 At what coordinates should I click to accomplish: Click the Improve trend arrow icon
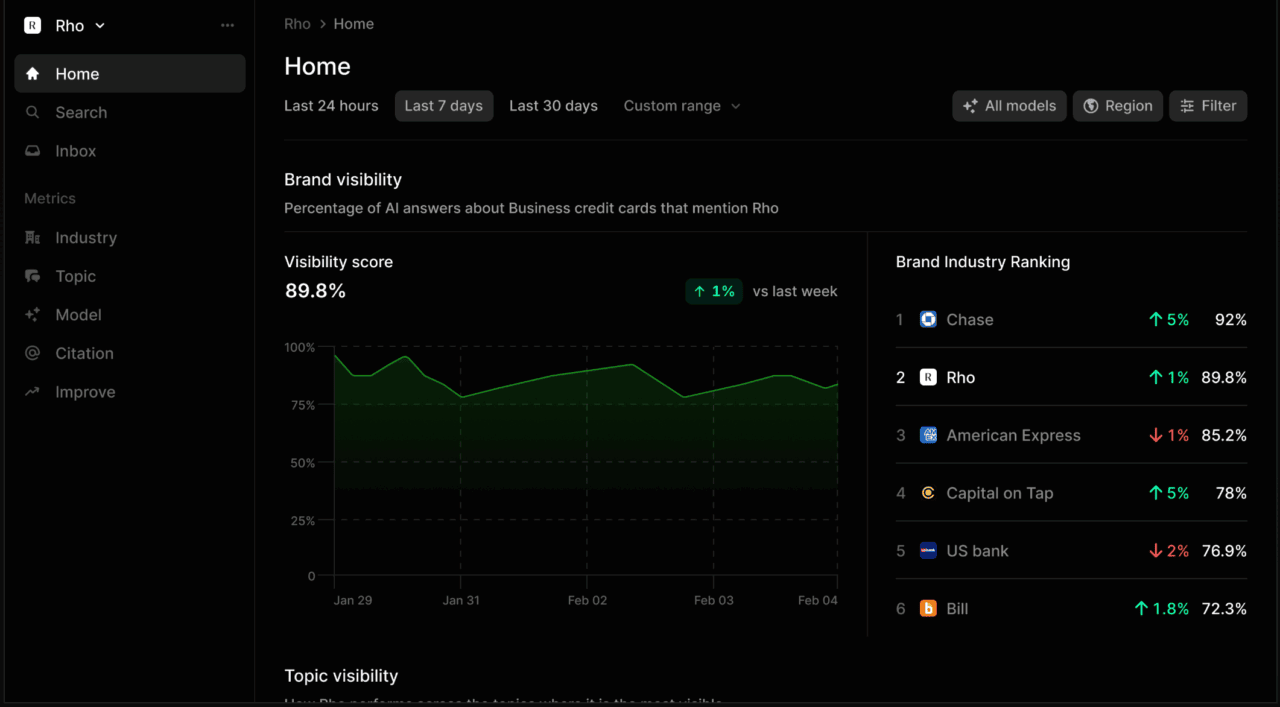(x=33, y=392)
